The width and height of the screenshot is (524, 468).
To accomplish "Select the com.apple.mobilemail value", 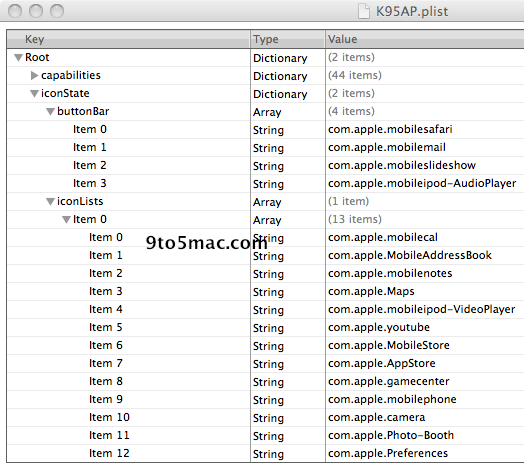I will pos(387,147).
